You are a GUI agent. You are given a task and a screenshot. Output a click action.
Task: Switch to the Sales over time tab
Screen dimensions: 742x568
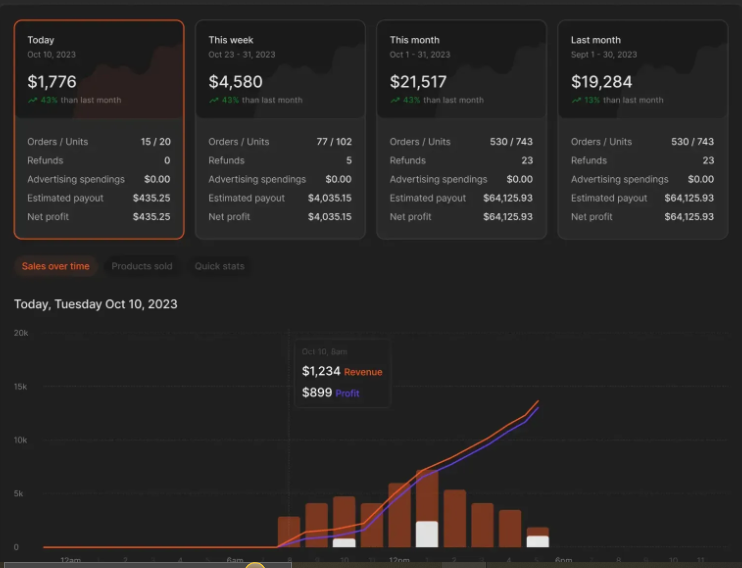point(56,266)
